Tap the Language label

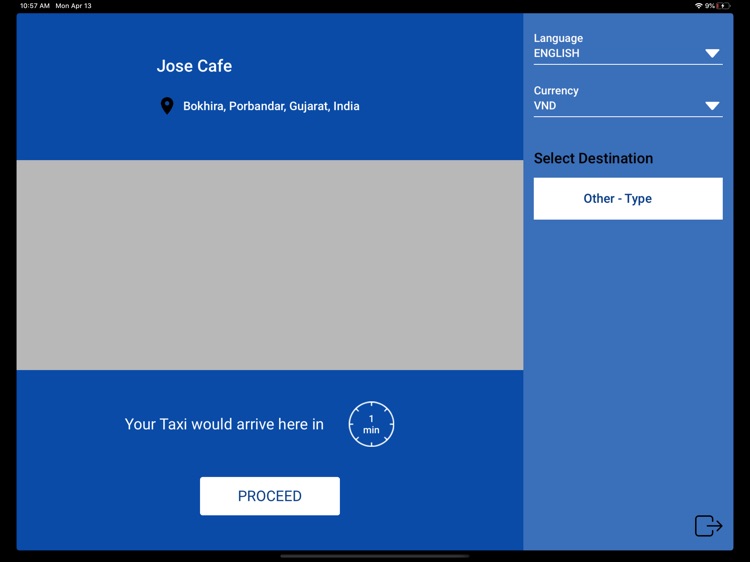(x=558, y=38)
